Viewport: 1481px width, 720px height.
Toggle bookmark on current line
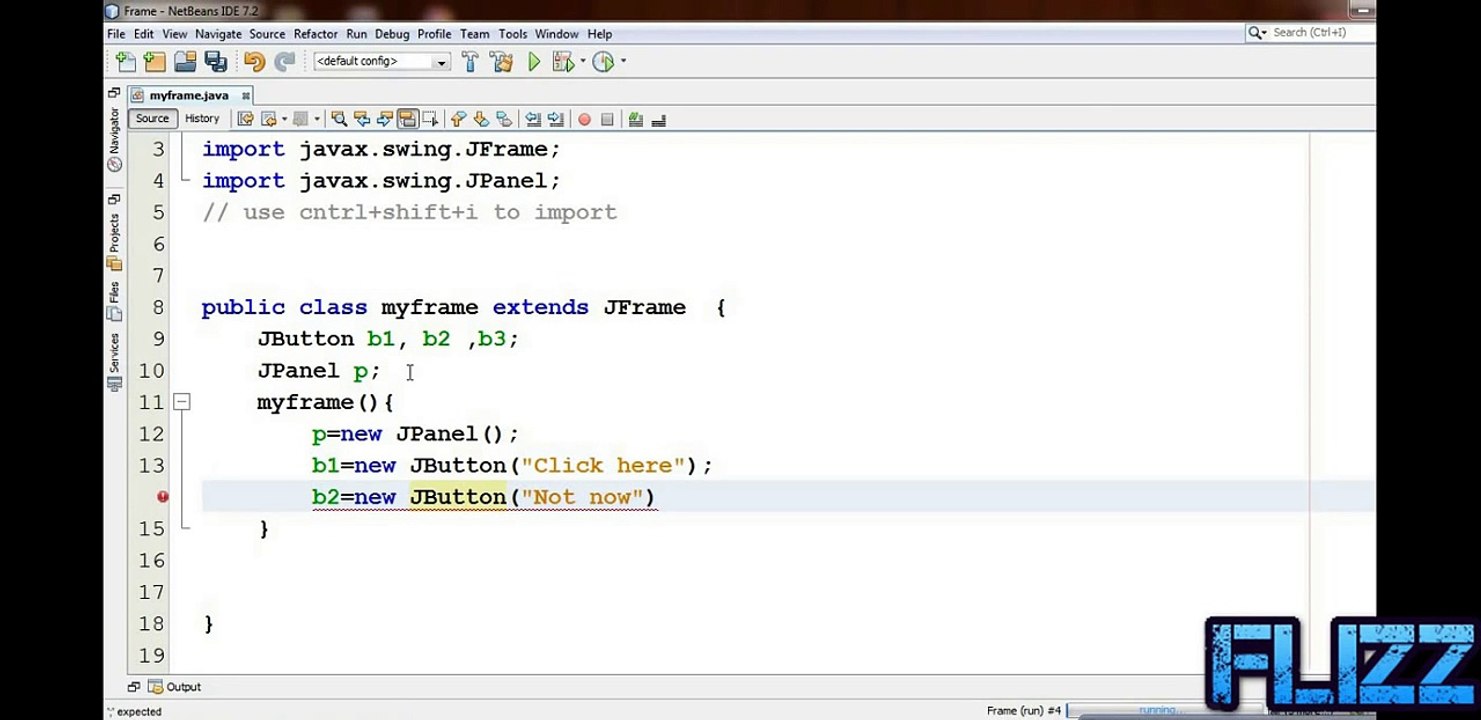(x=504, y=119)
